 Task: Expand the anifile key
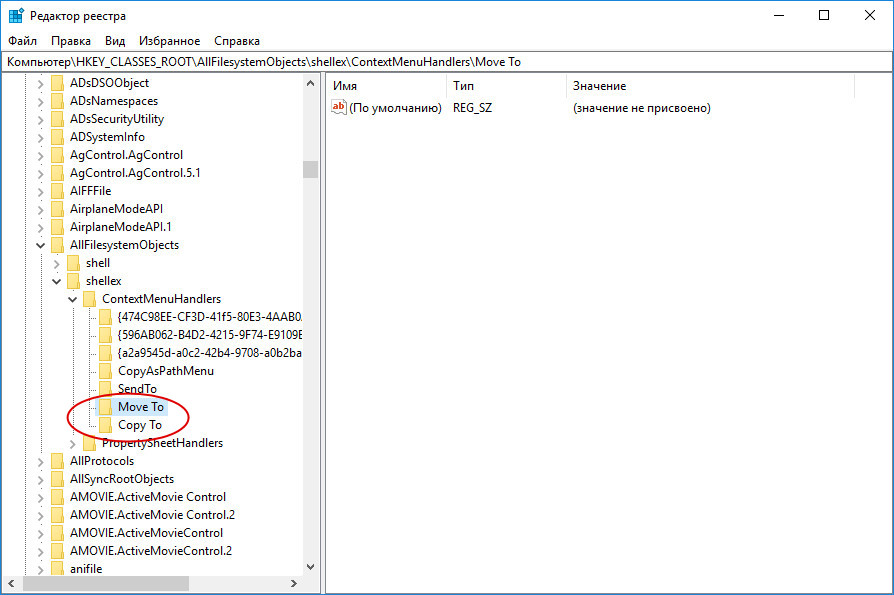click(x=40, y=569)
